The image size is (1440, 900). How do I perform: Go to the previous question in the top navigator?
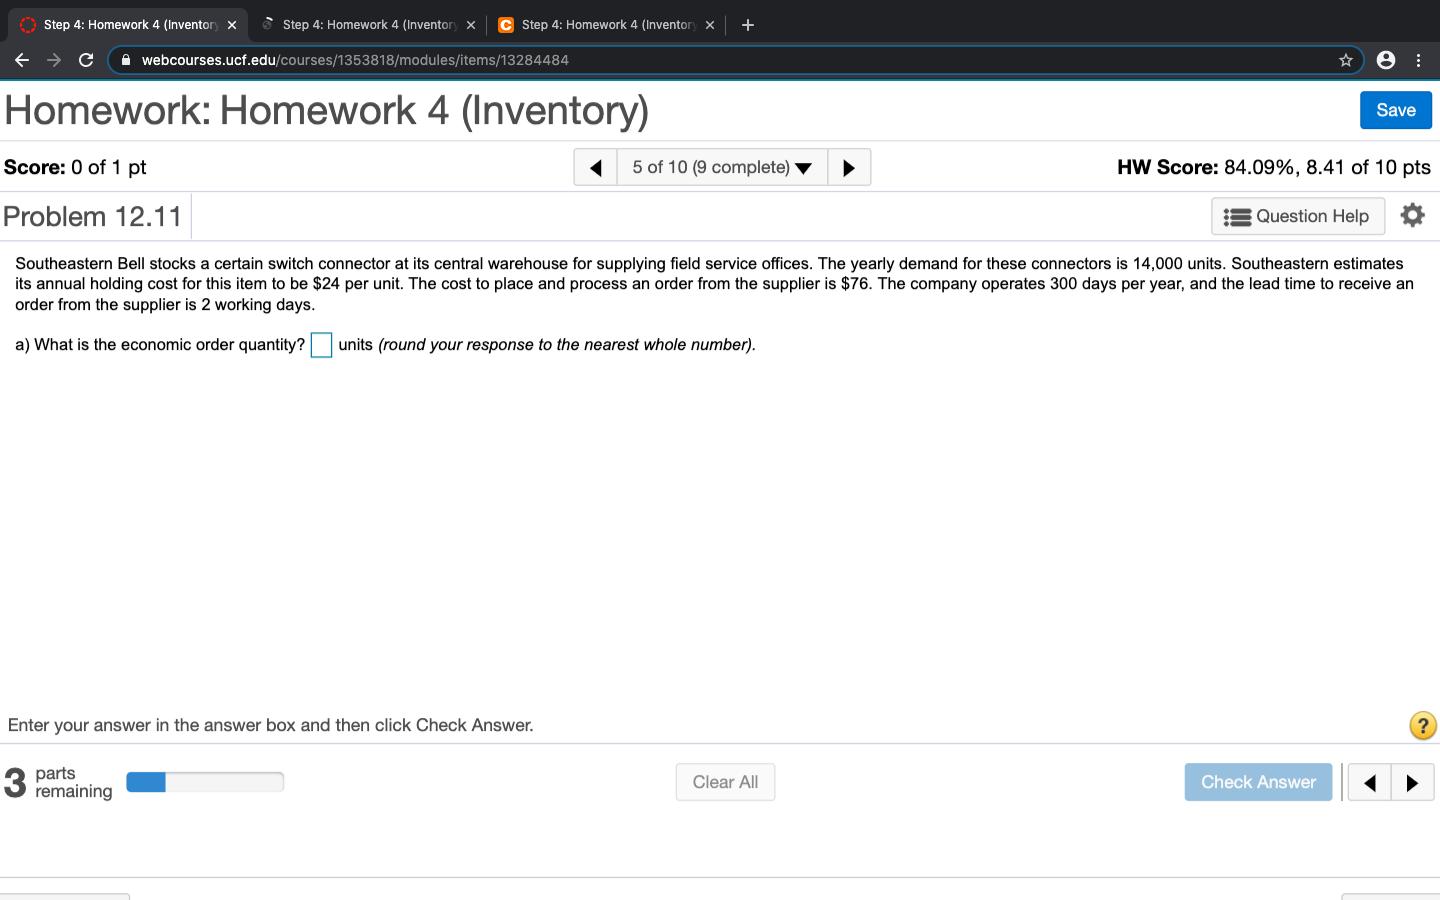point(596,167)
